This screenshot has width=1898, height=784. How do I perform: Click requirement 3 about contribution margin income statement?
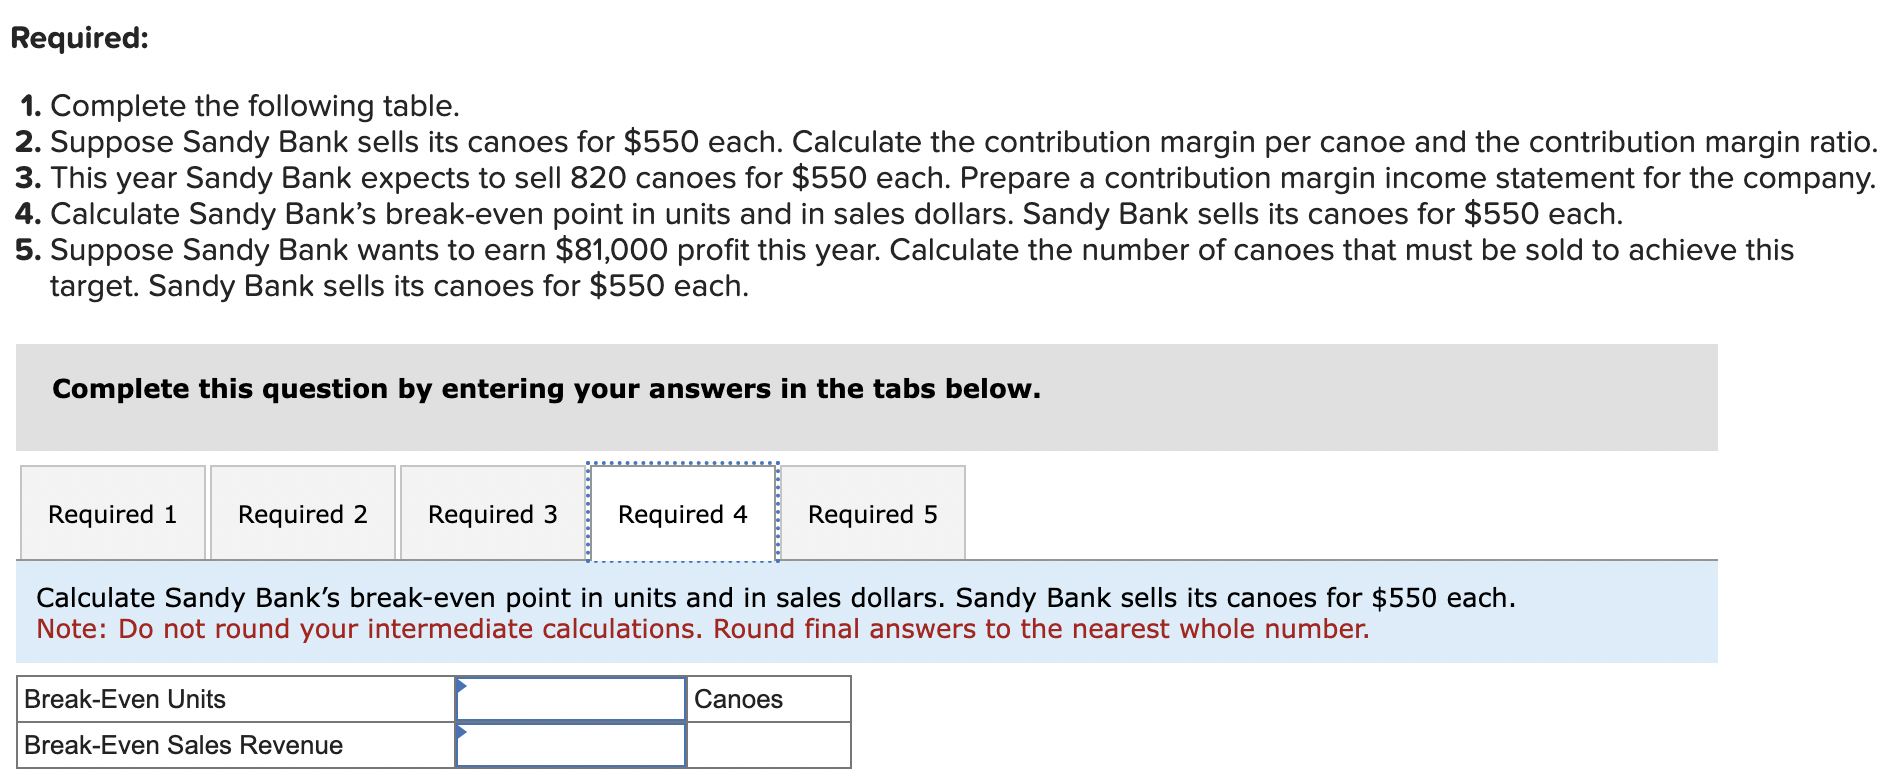coord(950,177)
